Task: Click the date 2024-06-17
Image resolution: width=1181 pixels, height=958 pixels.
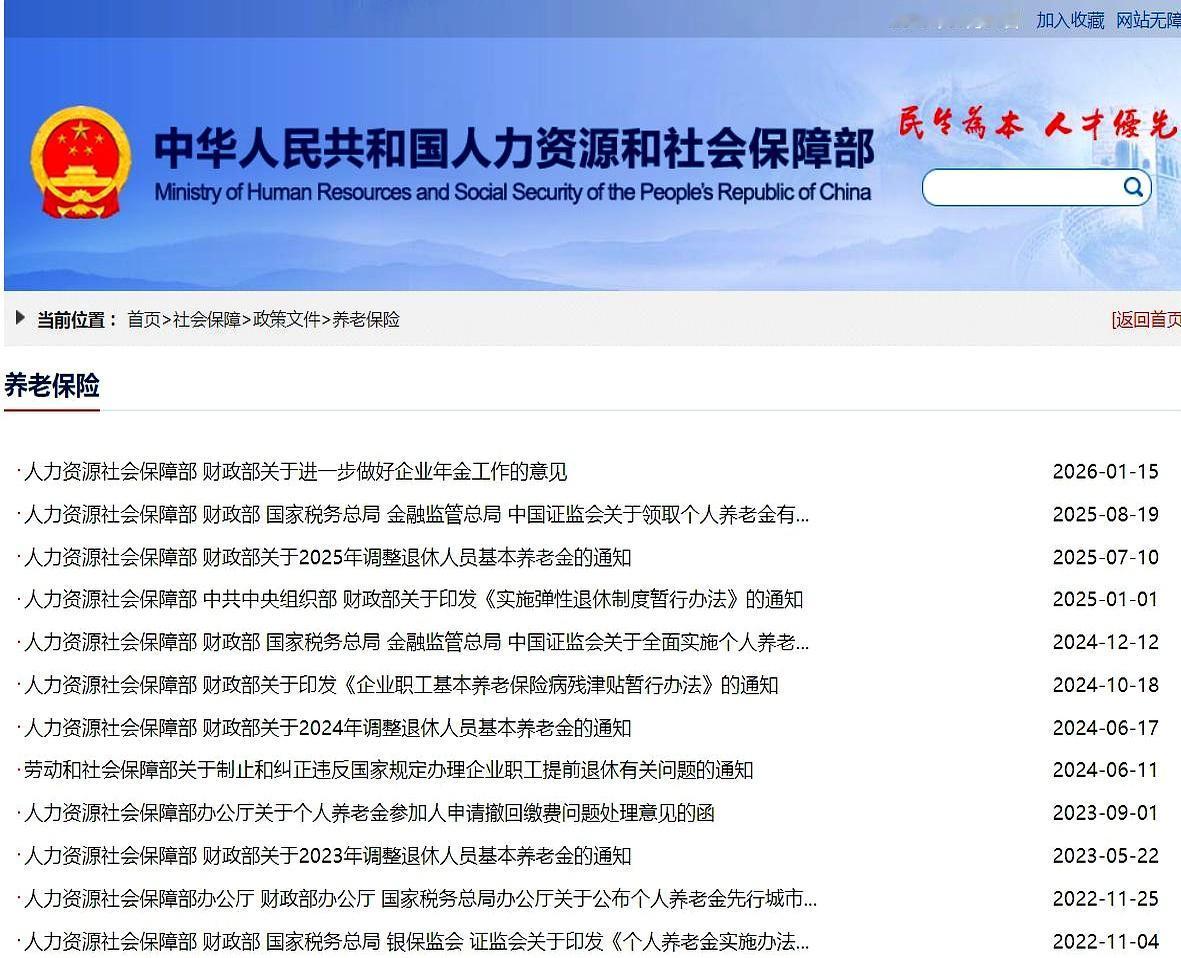Action: point(1105,728)
